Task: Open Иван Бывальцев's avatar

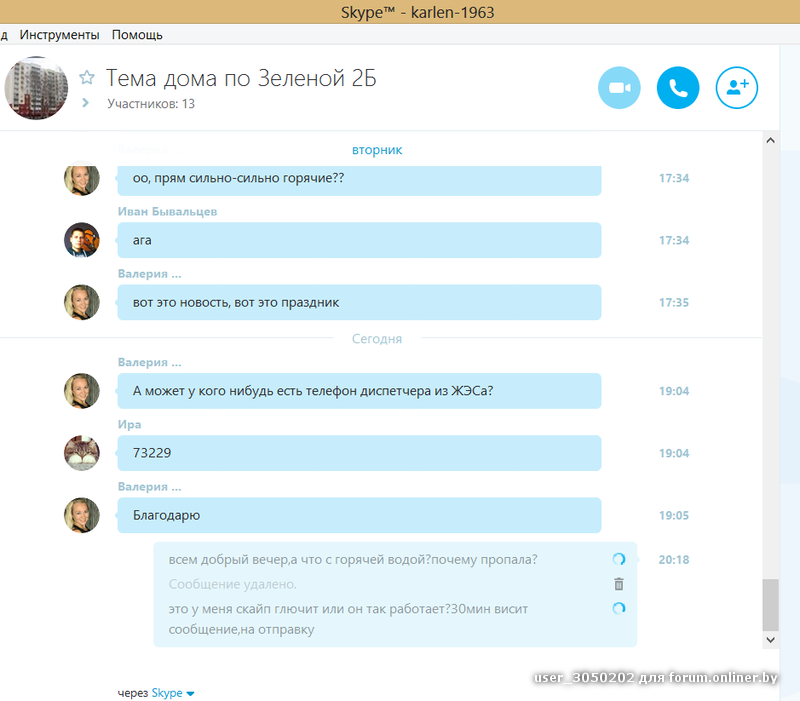Action: click(x=82, y=240)
